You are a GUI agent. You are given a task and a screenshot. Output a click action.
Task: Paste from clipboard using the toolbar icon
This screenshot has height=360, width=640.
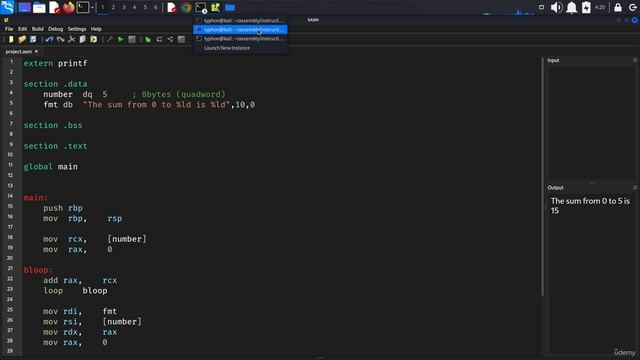[x=93, y=39]
